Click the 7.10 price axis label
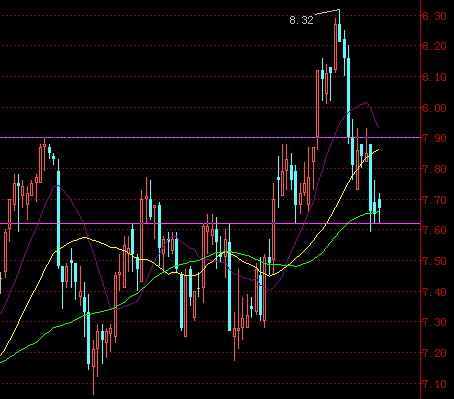The height and width of the screenshot is (399, 454). tap(435, 384)
